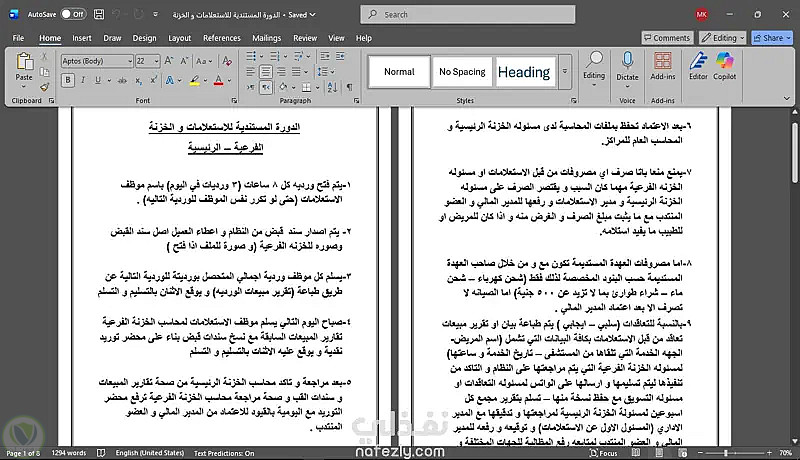Click the Copy icon in Clipboard group

click(x=44, y=72)
